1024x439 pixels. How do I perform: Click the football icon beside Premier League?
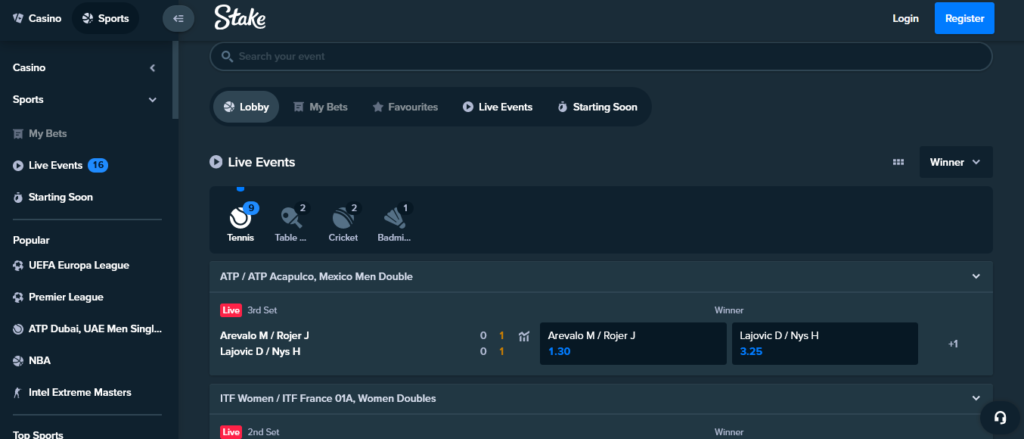click(18, 298)
